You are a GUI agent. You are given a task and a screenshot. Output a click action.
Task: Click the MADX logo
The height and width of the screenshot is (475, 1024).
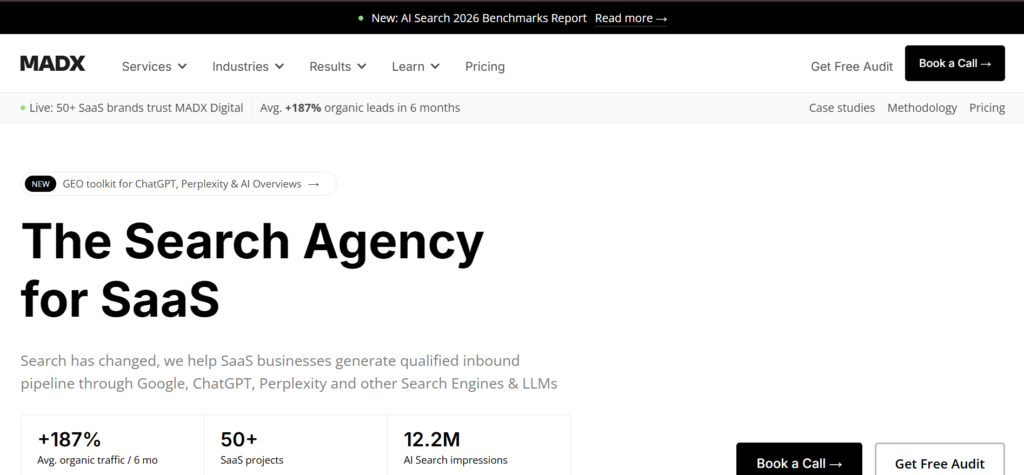[x=52, y=63]
